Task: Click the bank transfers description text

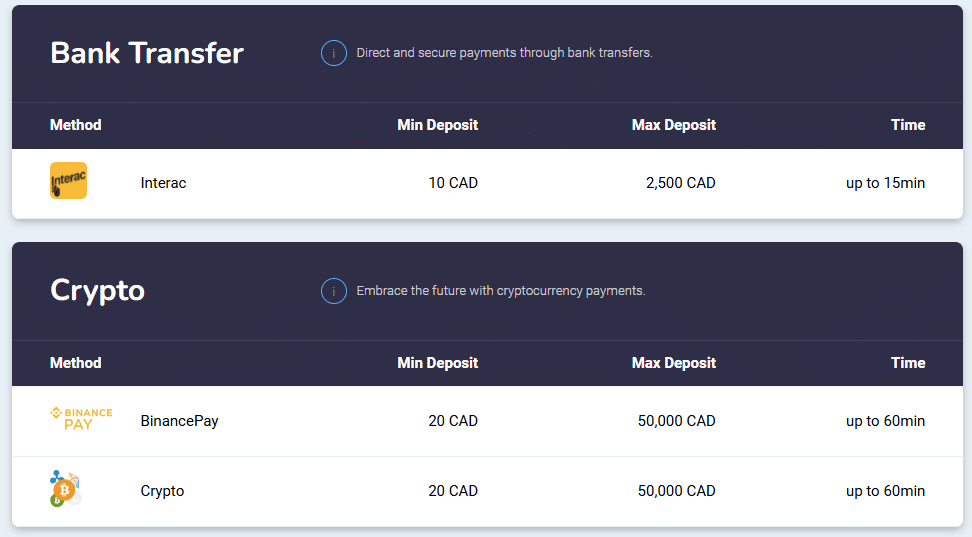Action: click(x=505, y=53)
